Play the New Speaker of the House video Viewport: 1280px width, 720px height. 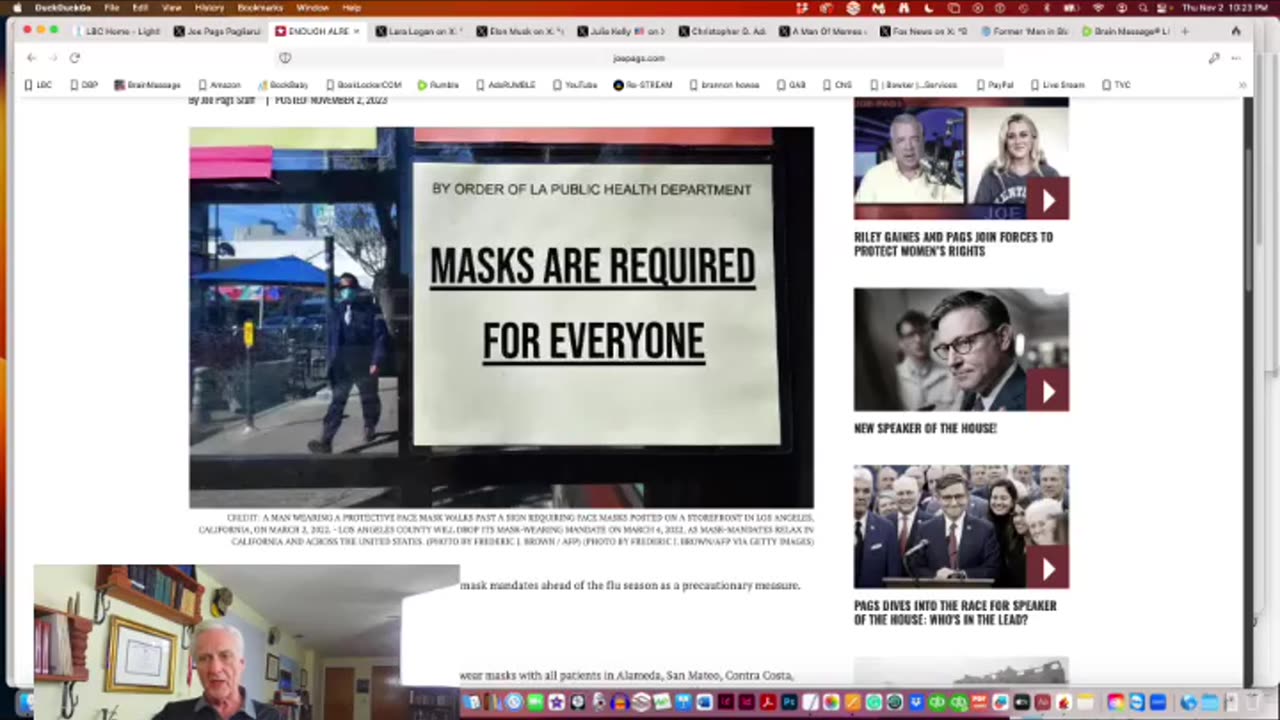1048,392
